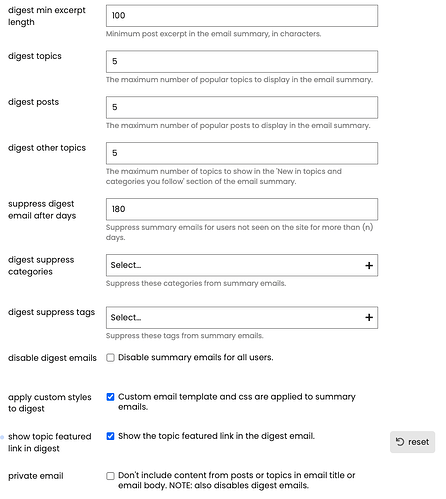The width and height of the screenshot is (446, 499).
Task: Click the 'private email' setting name
Action: pyautogui.click(x=36, y=476)
